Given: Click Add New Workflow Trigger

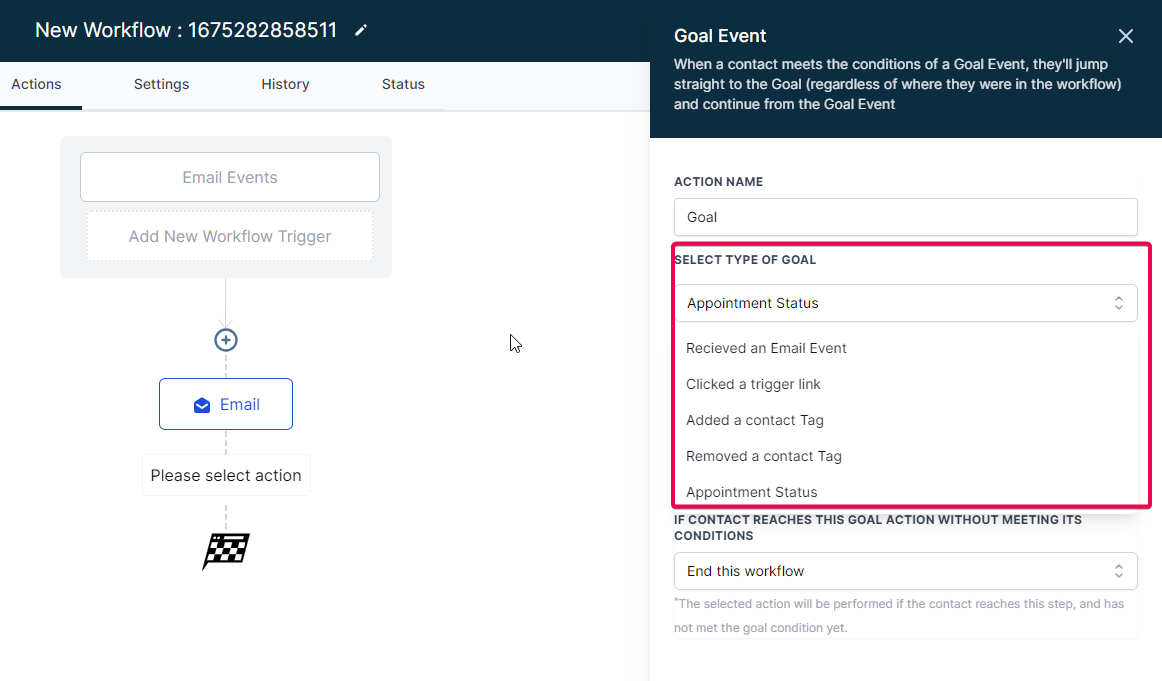Looking at the screenshot, I should (230, 236).
